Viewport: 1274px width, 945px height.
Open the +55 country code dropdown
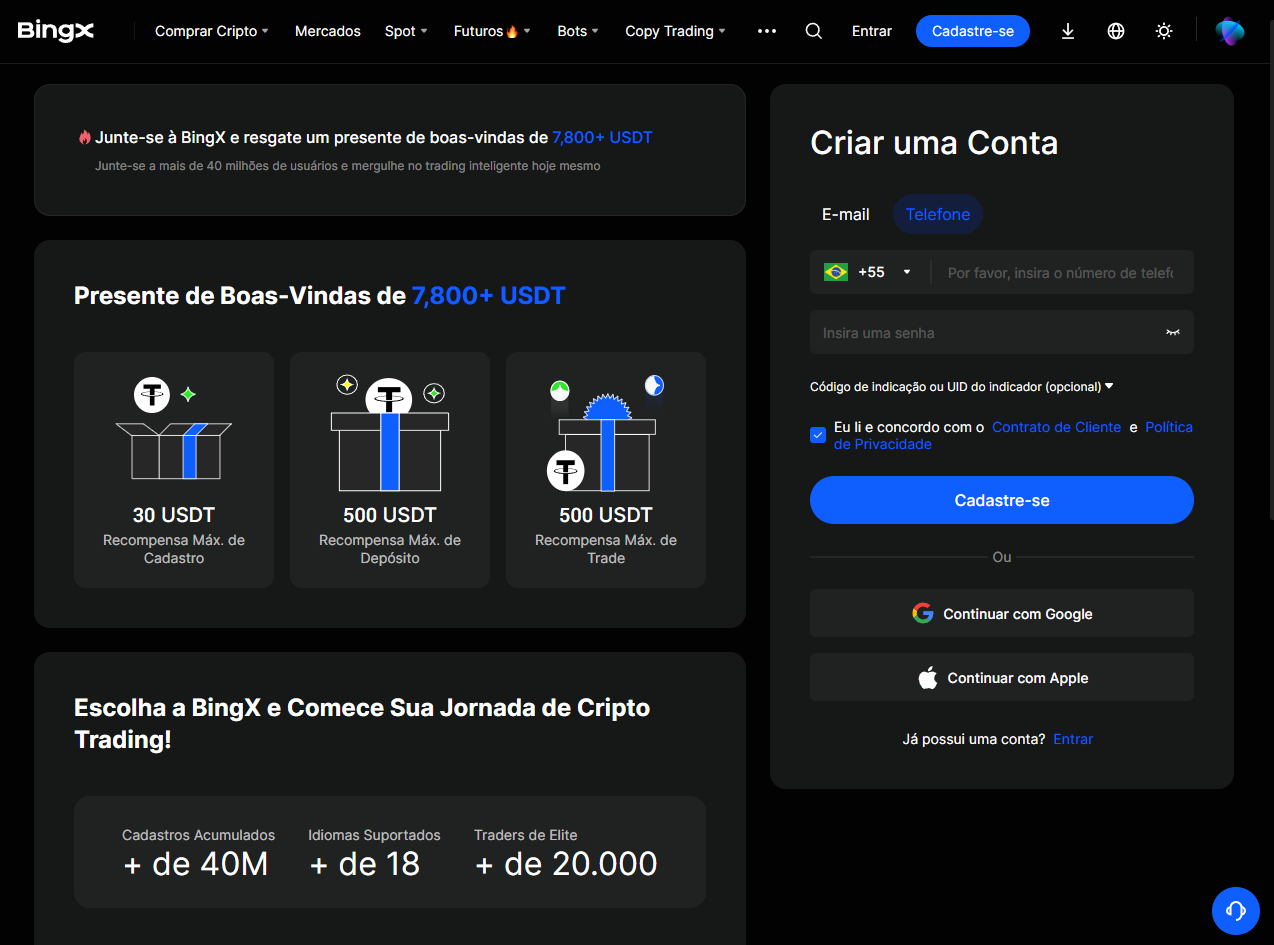tap(884, 272)
